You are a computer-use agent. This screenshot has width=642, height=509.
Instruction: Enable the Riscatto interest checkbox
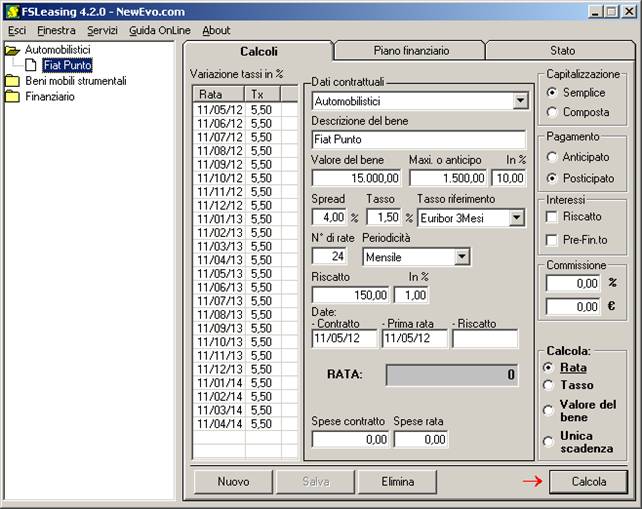552,217
